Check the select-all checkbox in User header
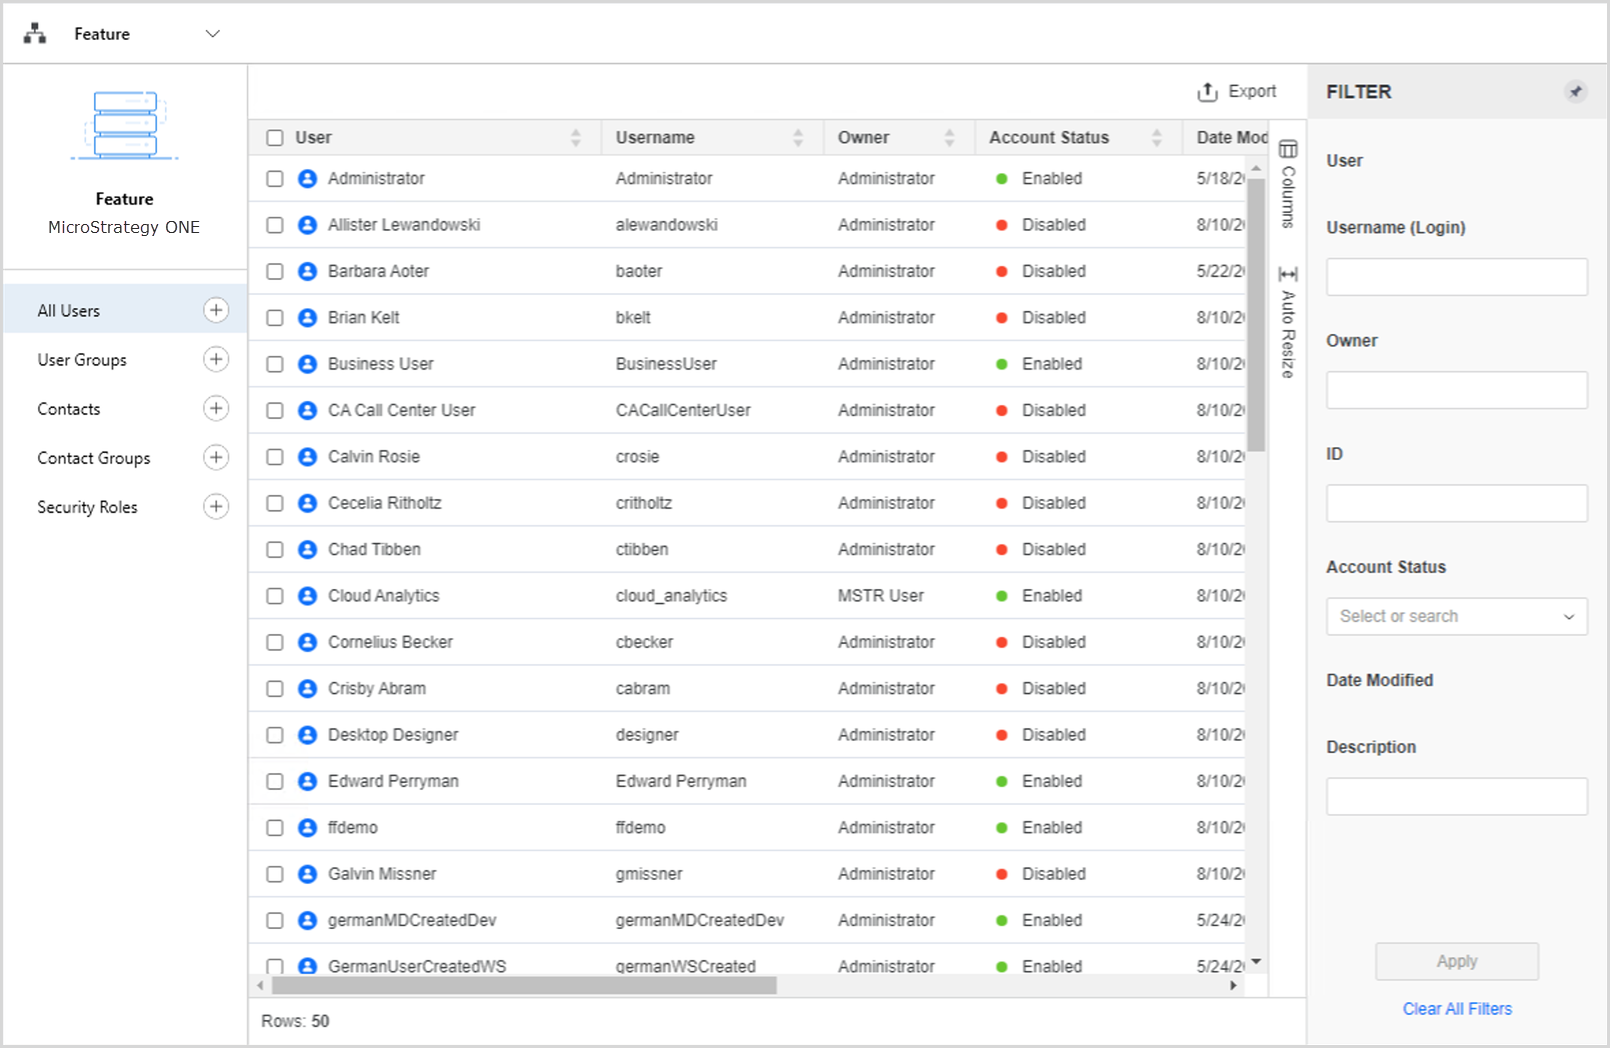This screenshot has height=1048, width=1610. (x=275, y=138)
